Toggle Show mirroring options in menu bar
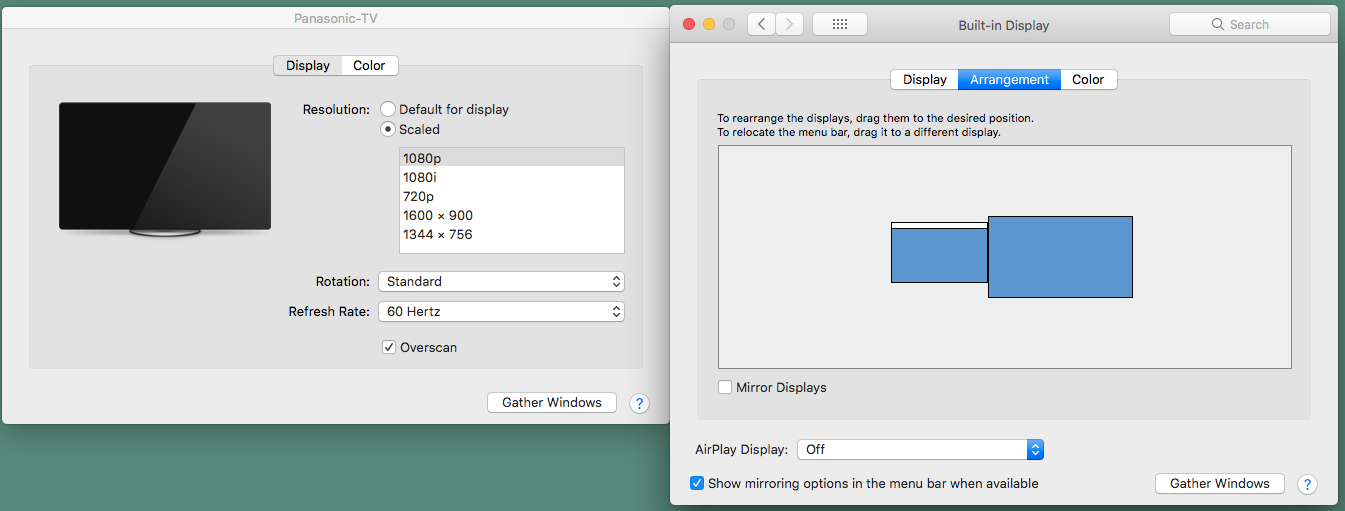The width and height of the screenshot is (1345, 511). [697, 483]
